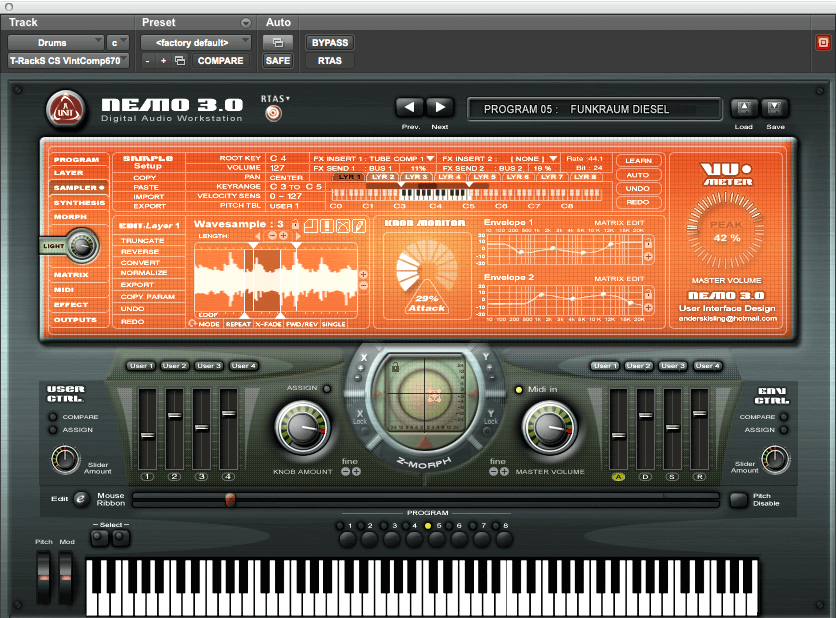
Task: Click the LENGTH plus icon
Action: 283,236
